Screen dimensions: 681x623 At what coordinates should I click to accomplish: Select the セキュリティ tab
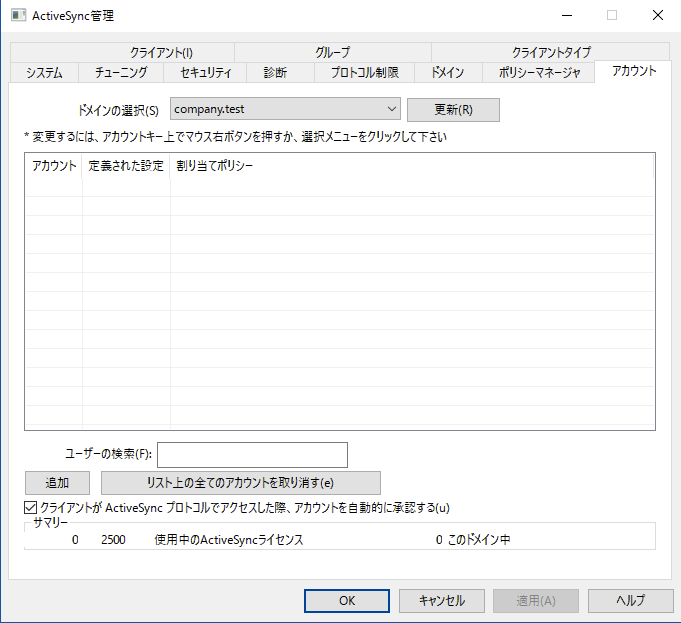[x=206, y=72]
